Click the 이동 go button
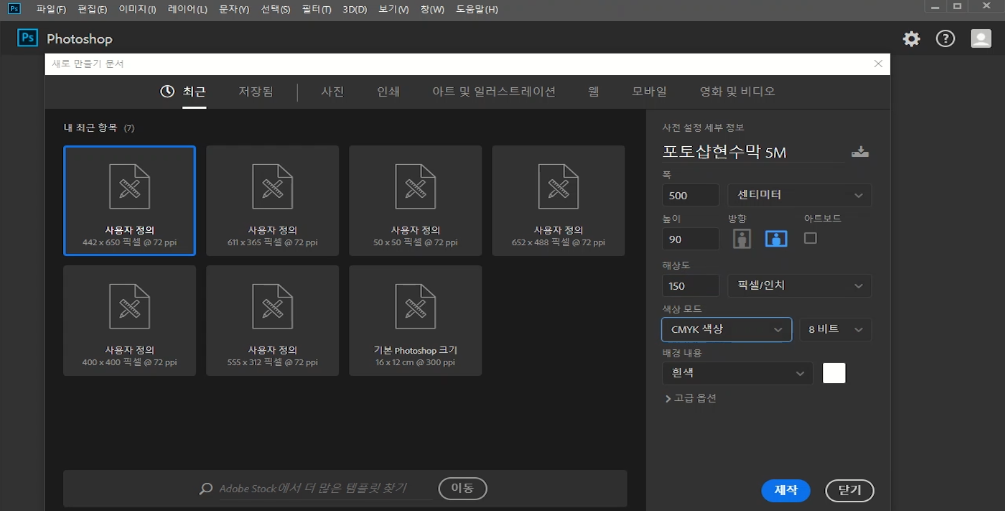Image resolution: width=1005 pixels, height=511 pixels. click(x=462, y=489)
